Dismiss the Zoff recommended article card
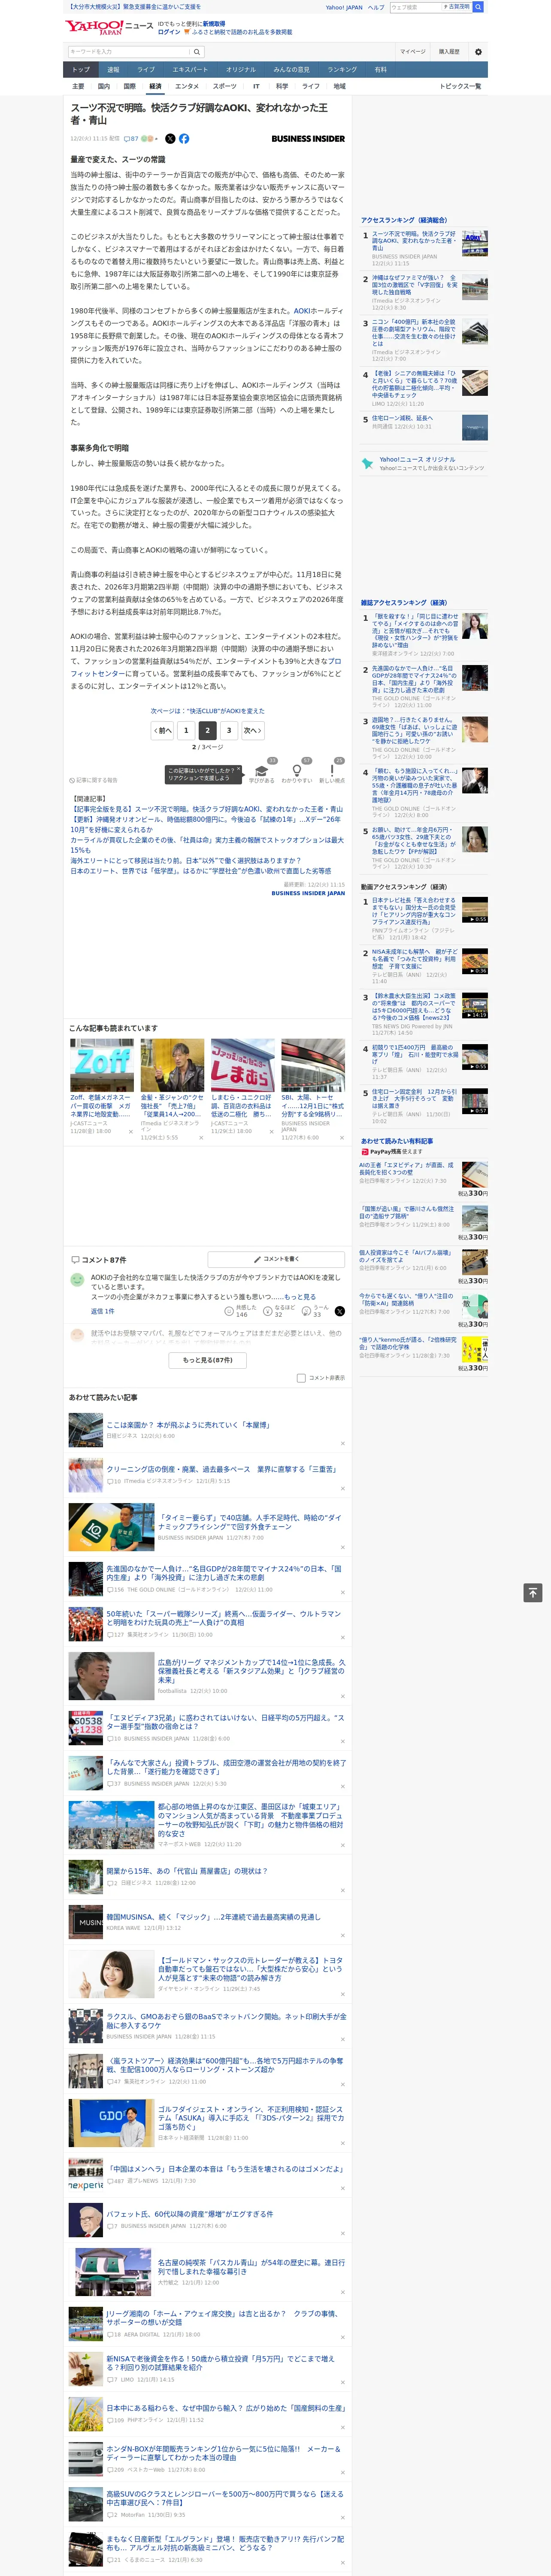 coord(130,1132)
